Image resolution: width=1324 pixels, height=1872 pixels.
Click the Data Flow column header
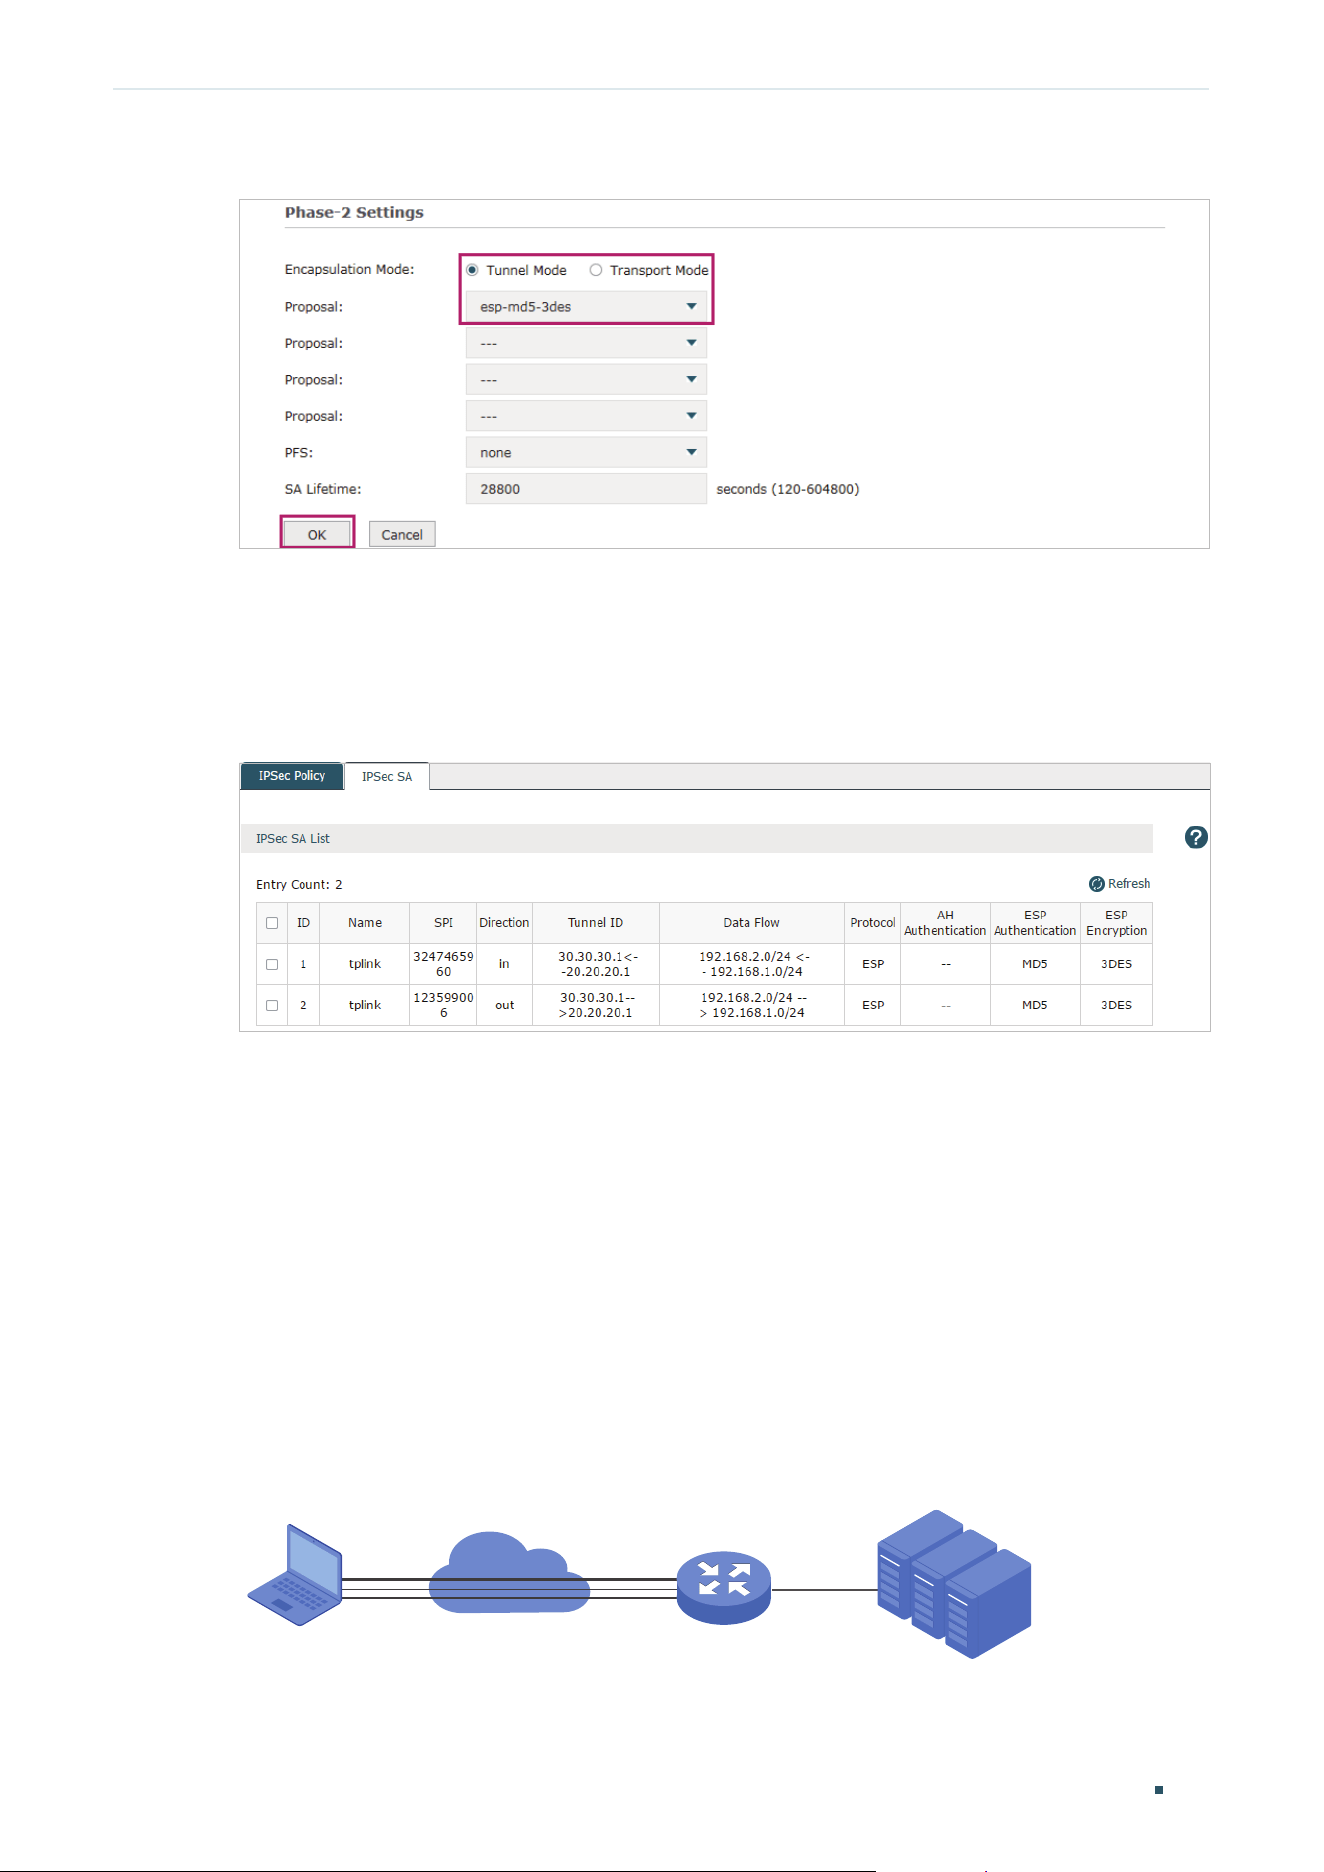[751, 923]
